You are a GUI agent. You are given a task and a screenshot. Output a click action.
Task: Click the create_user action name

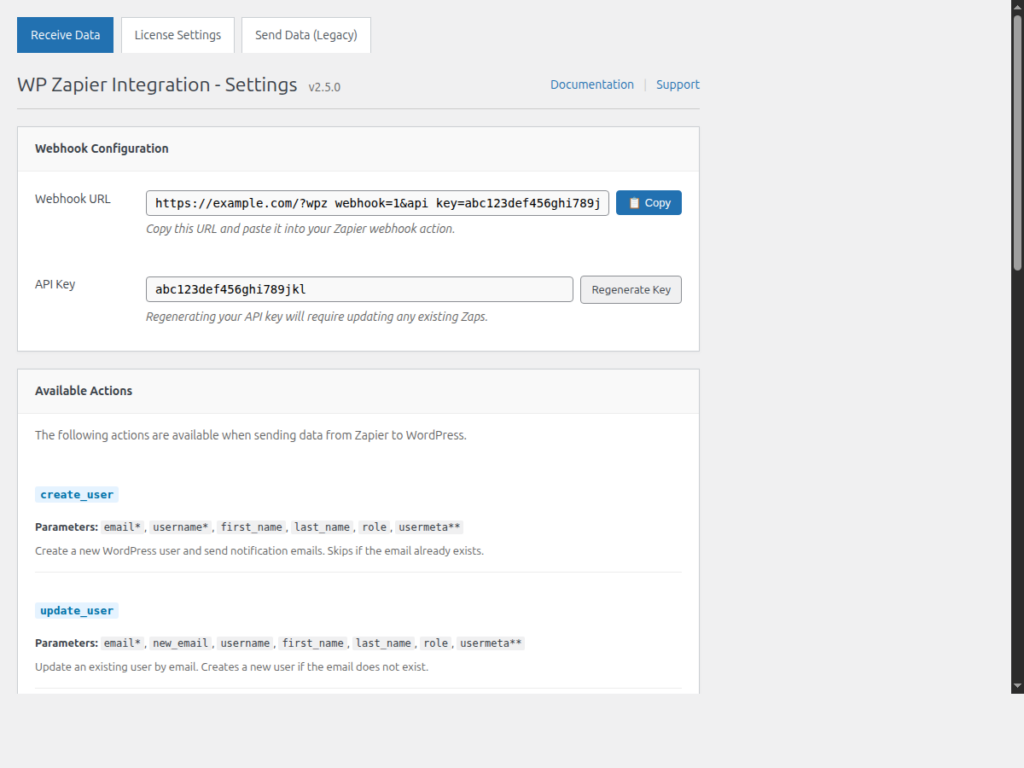tap(76, 495)
